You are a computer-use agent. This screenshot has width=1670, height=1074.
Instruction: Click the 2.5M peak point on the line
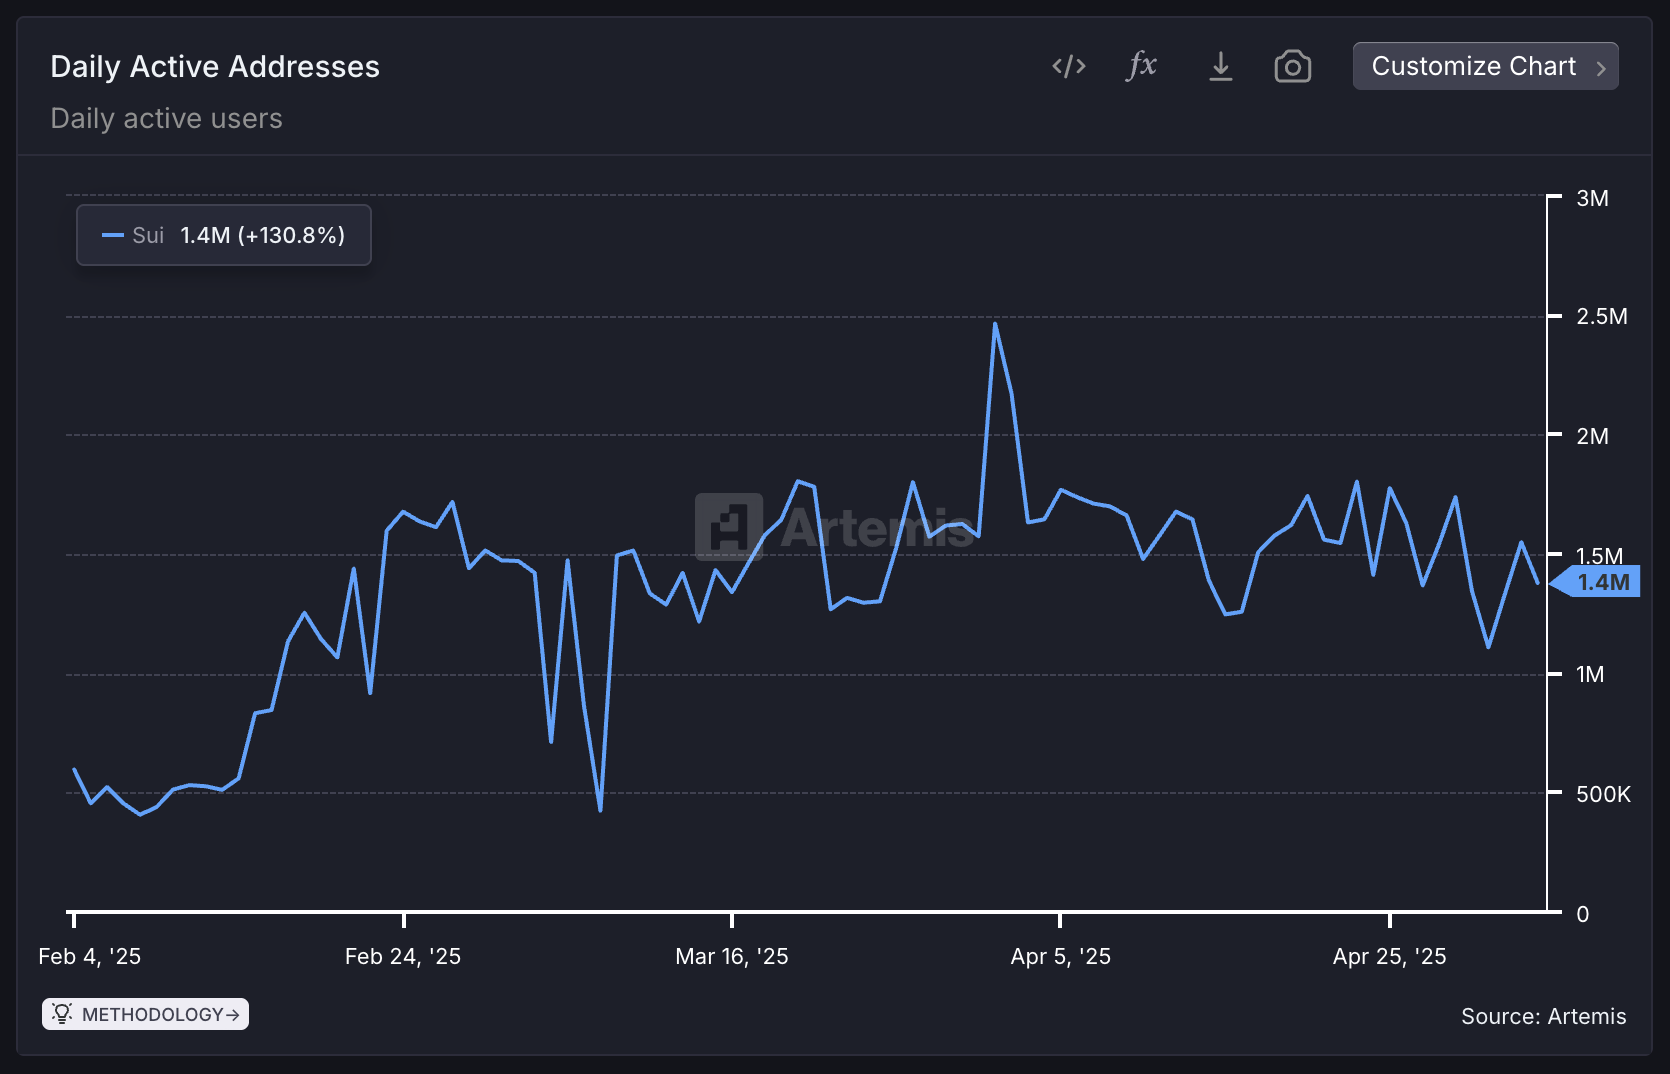tap(995, 324)
